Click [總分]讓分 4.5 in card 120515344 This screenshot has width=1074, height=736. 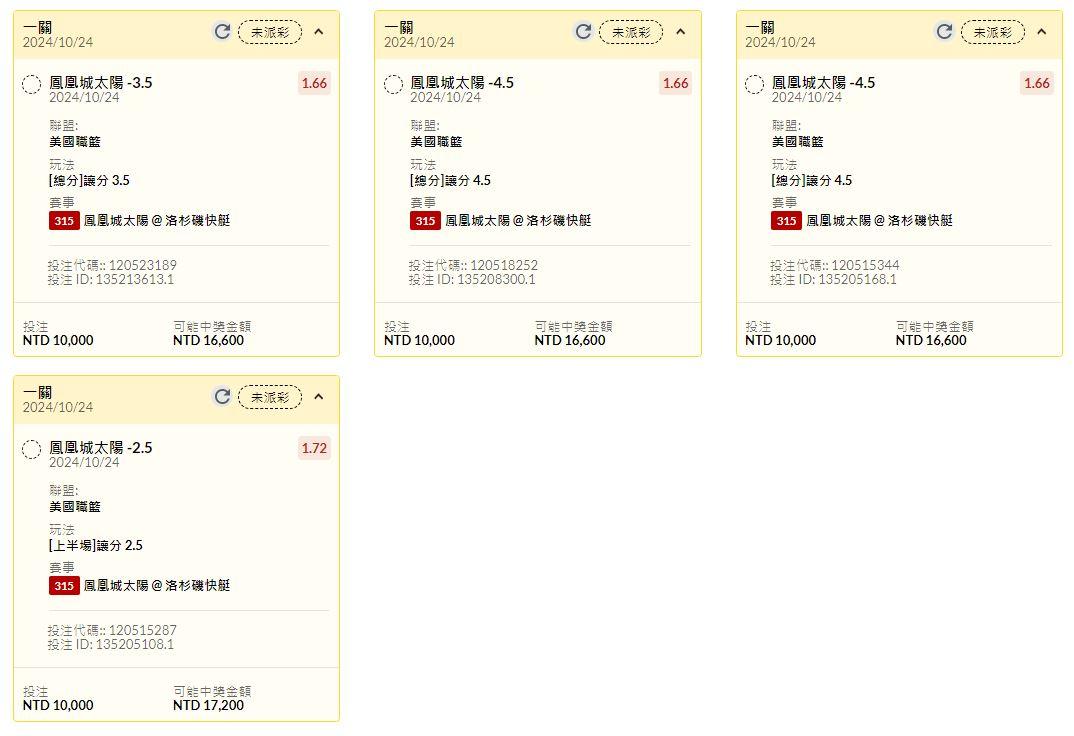[812, 181]
